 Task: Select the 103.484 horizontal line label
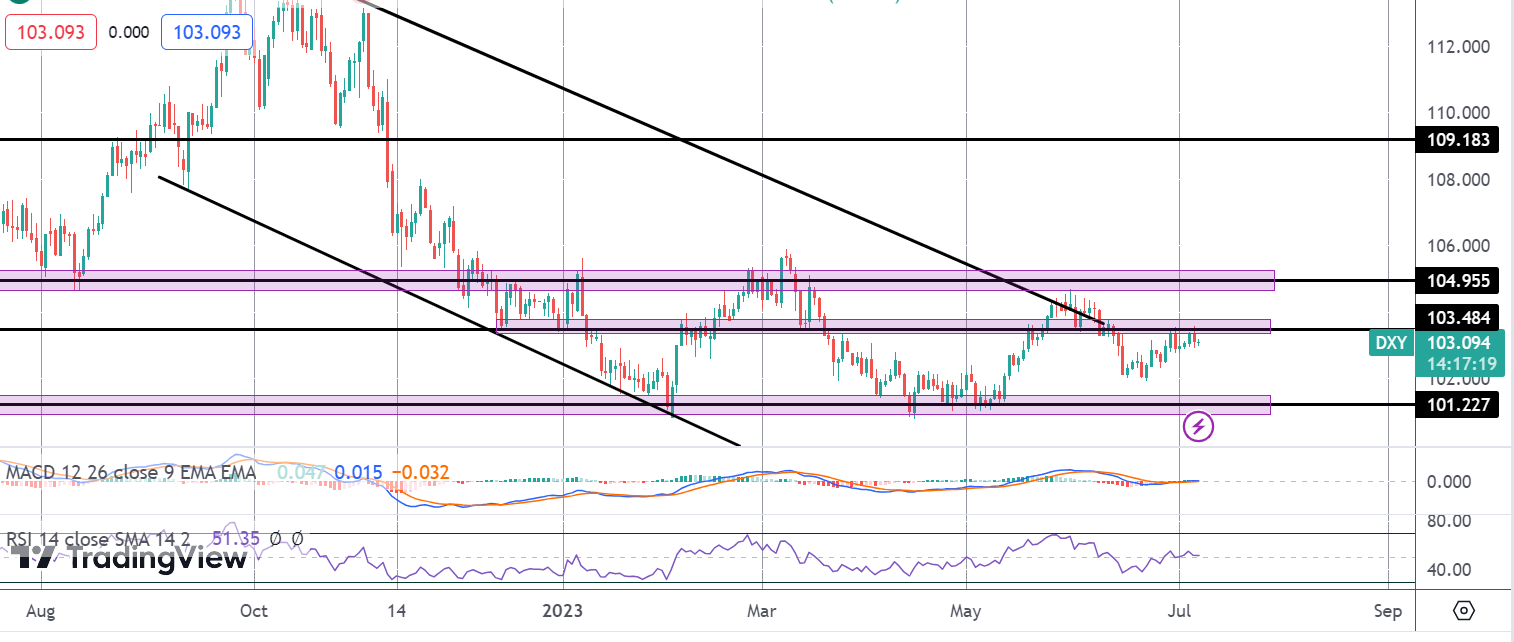[1458, 318]
